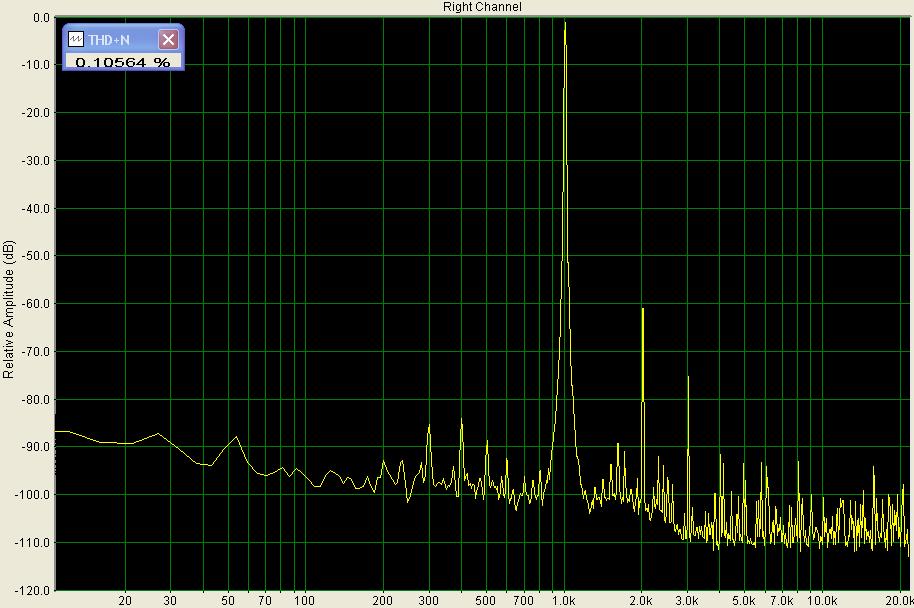Screen dimensions: 914x608
Task: Click the -30.0 amplitude axis label
Action: point(36,160)
